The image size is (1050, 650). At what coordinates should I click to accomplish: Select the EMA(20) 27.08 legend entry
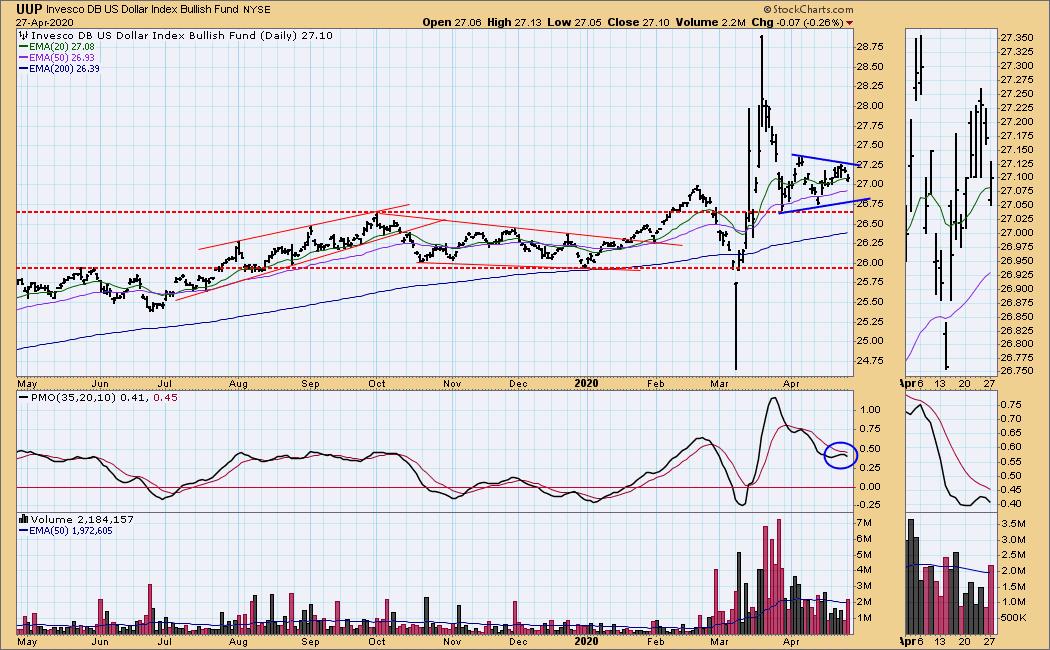[57, 47]
